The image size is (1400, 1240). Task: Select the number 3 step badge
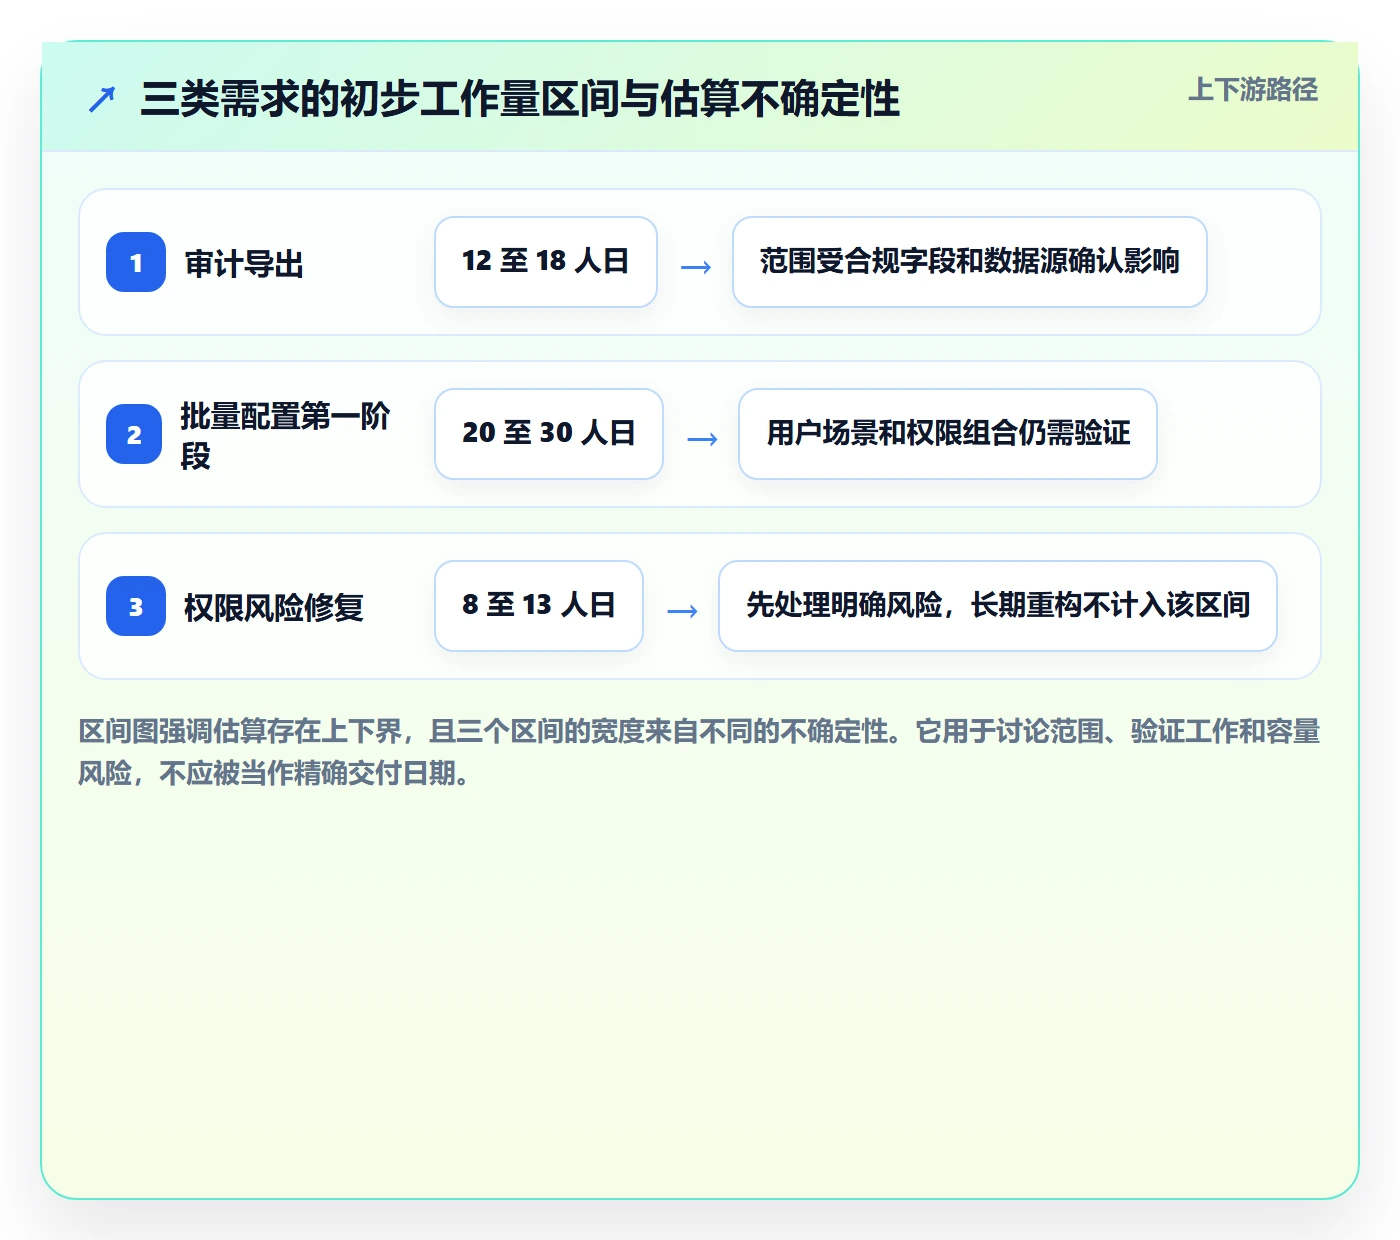(x=136, y=606)
